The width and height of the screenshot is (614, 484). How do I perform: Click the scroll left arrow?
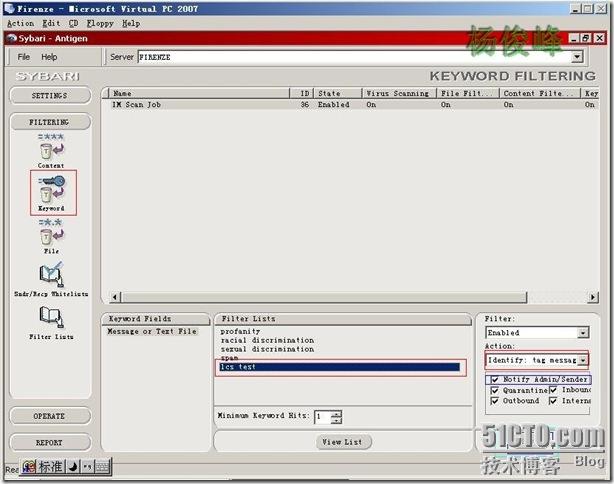tap(114, 297)
